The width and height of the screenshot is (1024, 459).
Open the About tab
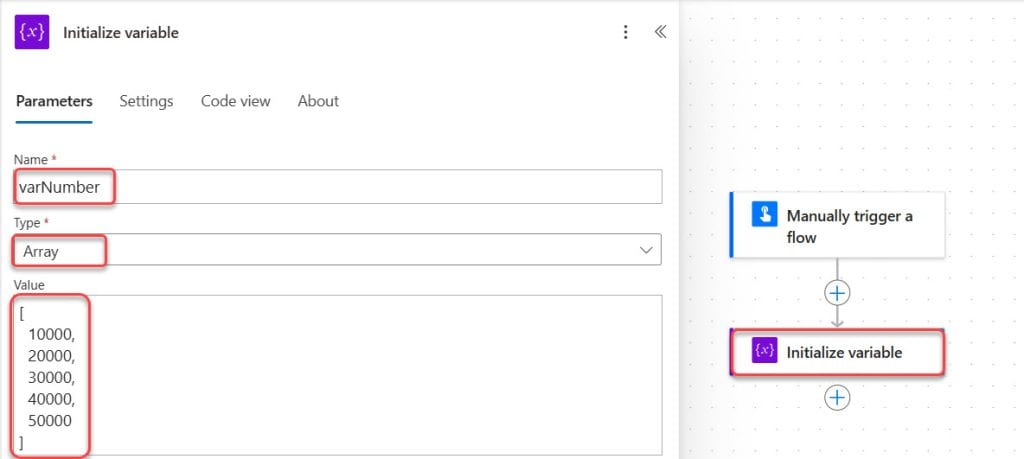pos(318,101)
